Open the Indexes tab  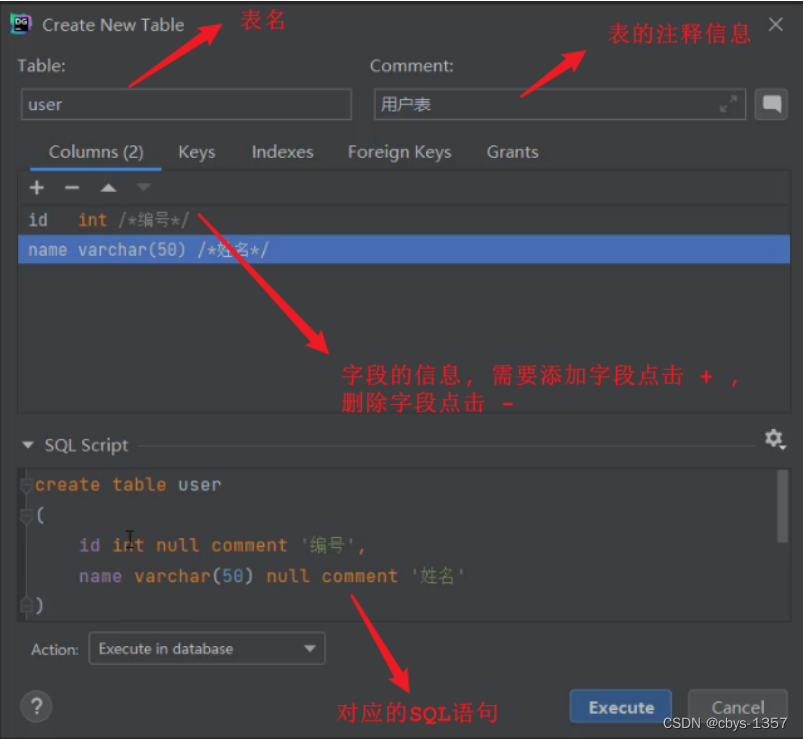tap(282, 152)
